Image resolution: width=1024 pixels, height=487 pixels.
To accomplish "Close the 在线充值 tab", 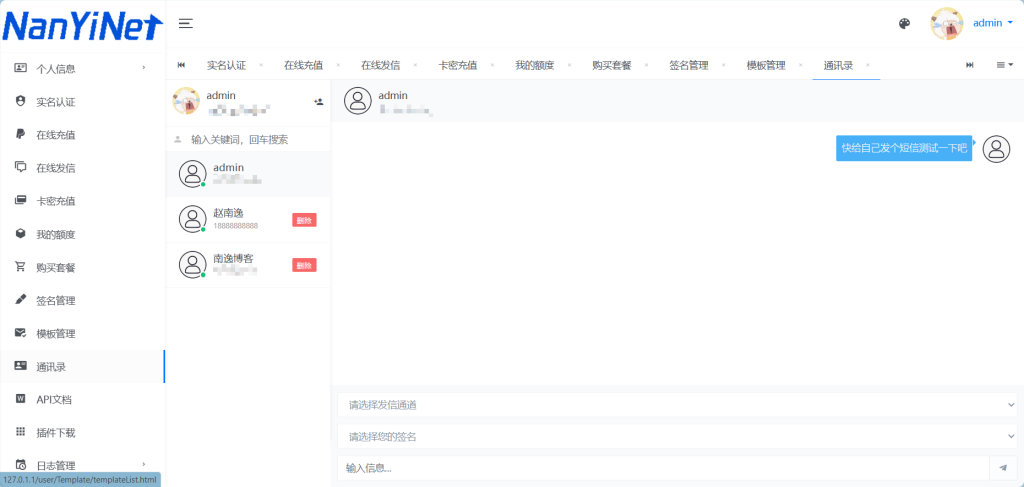I will click(338, 65).
